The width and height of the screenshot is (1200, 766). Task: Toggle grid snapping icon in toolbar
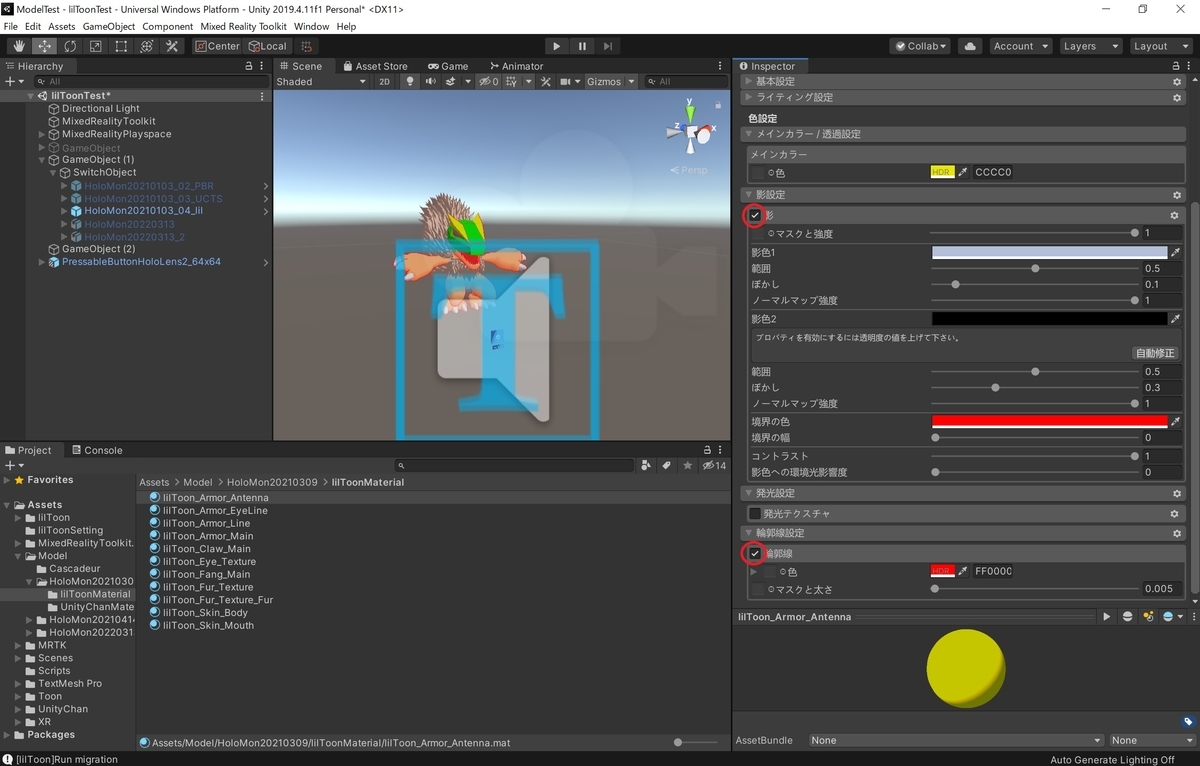point(306,46)
